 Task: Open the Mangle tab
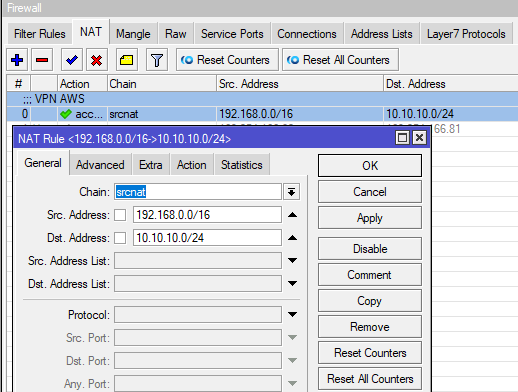click(x=133, y=34)
